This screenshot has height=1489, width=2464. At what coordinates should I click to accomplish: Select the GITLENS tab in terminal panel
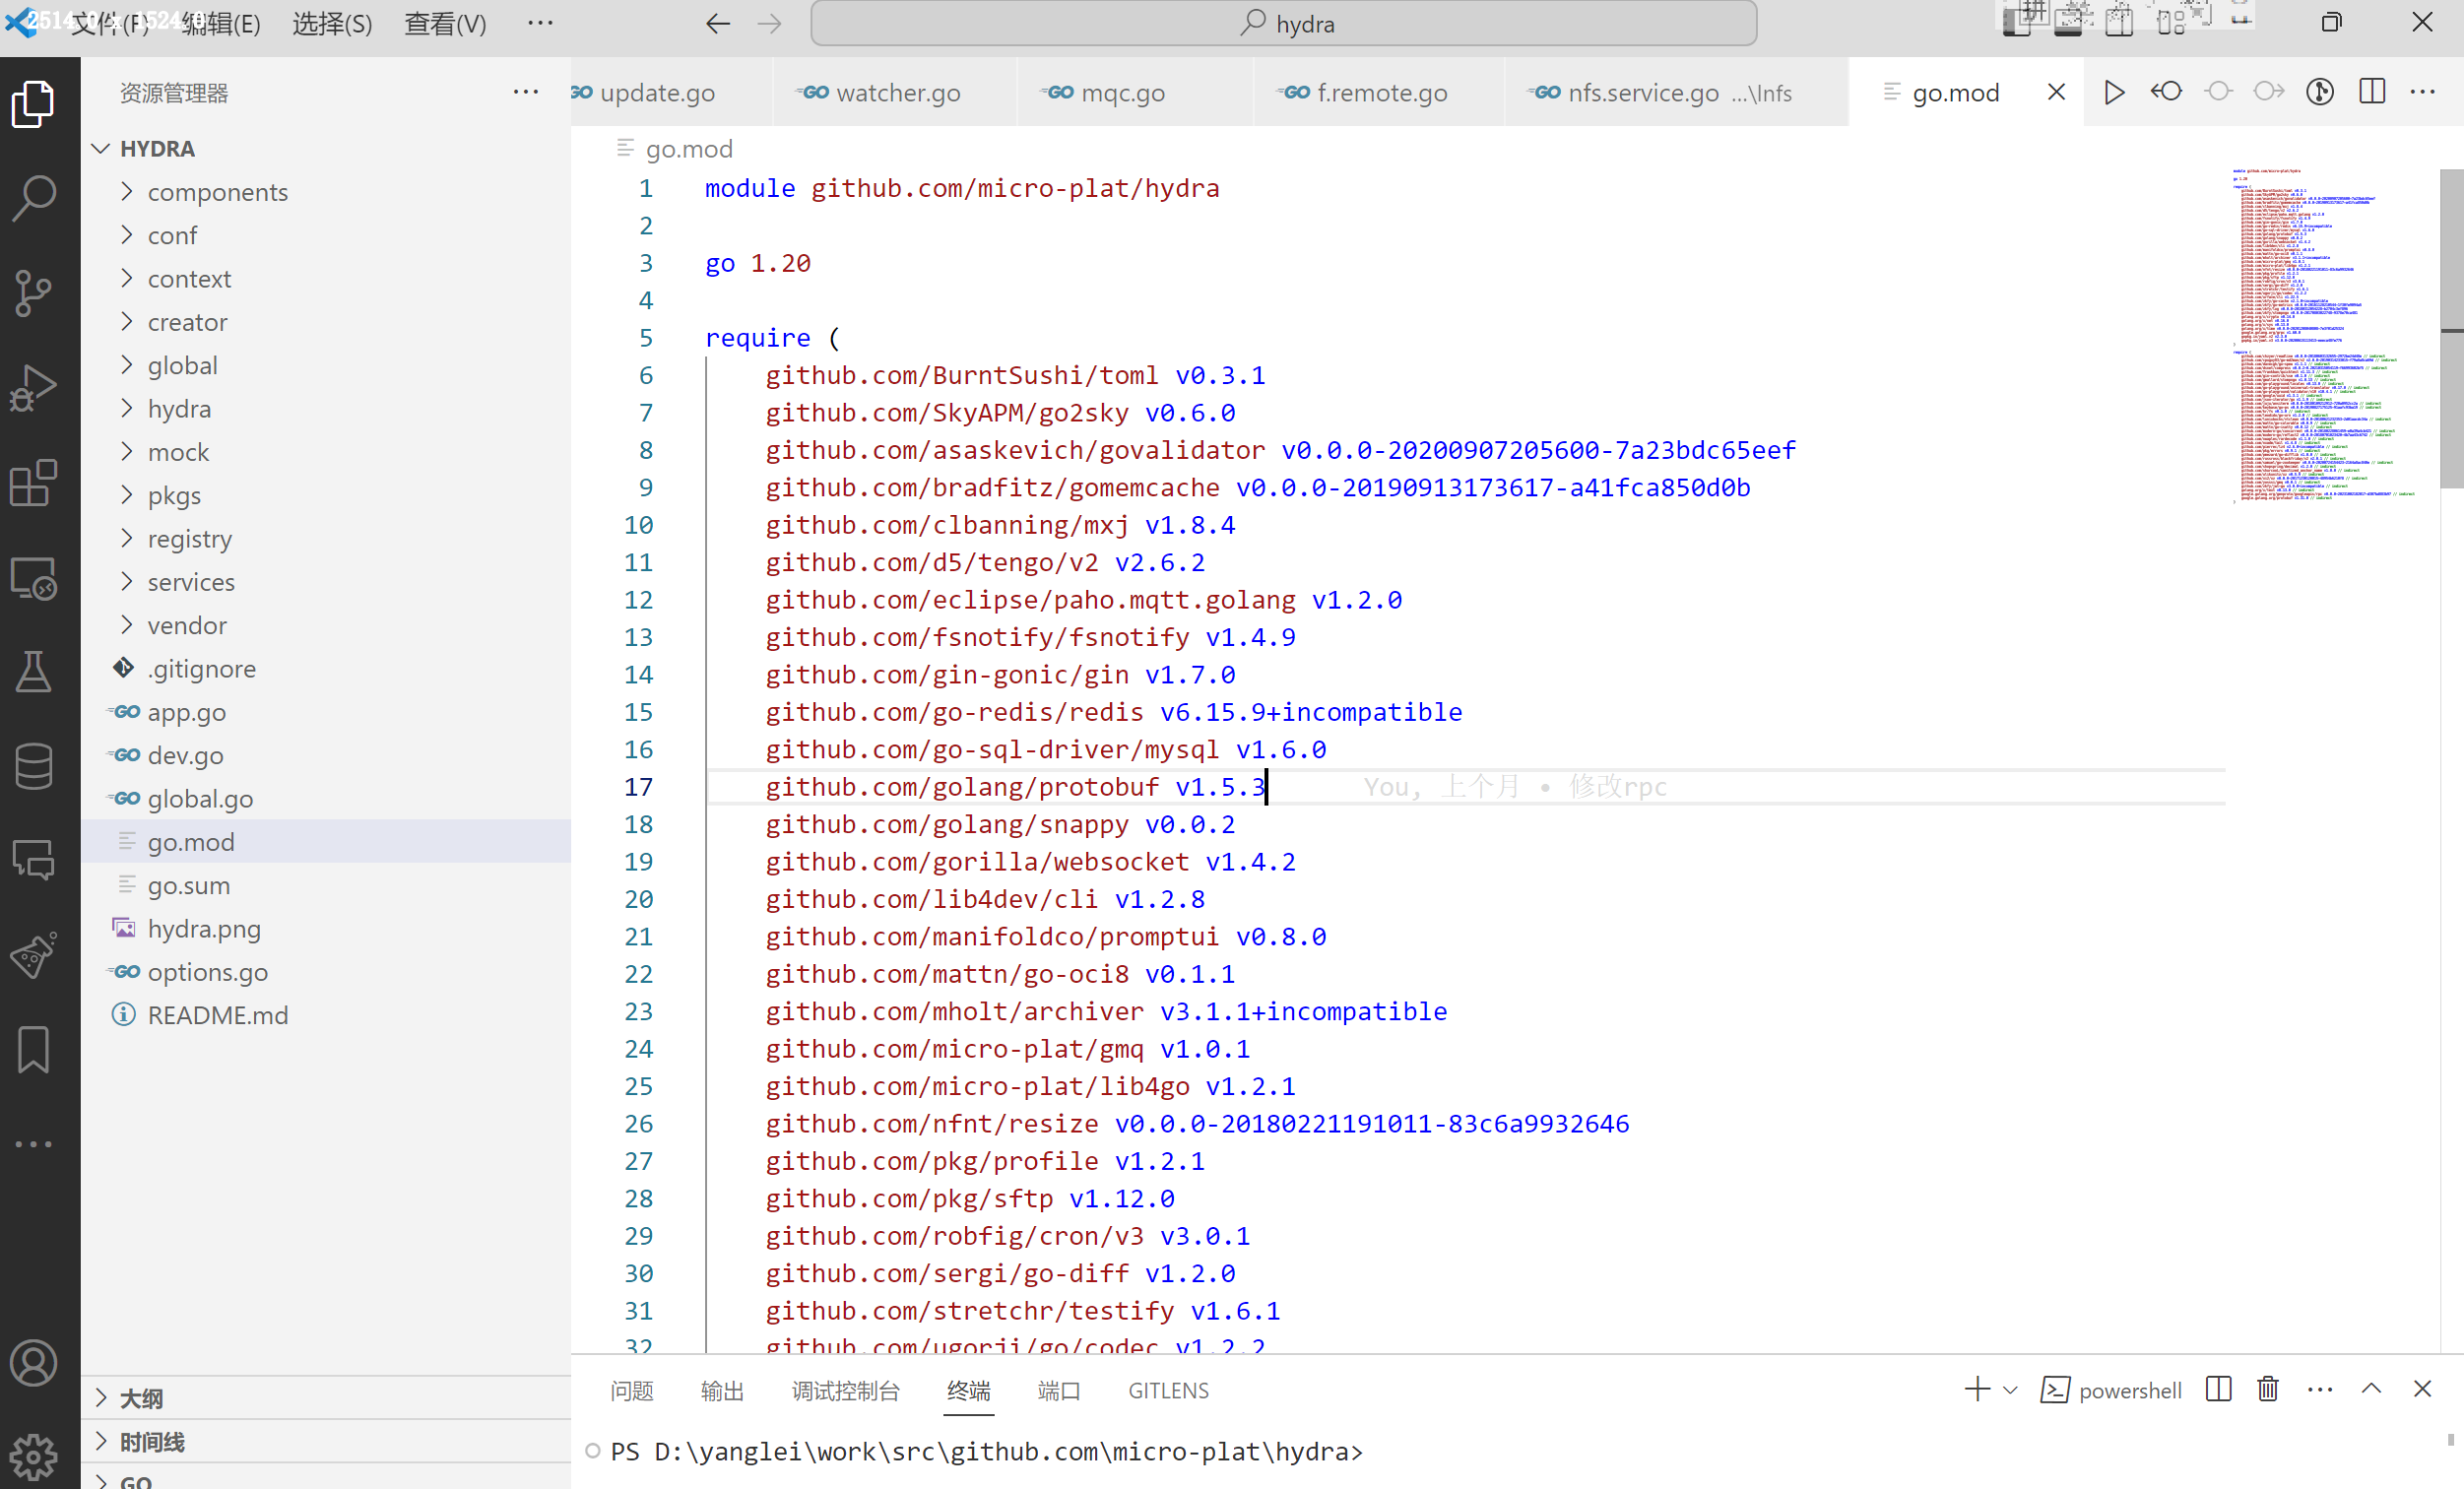1169,1391
